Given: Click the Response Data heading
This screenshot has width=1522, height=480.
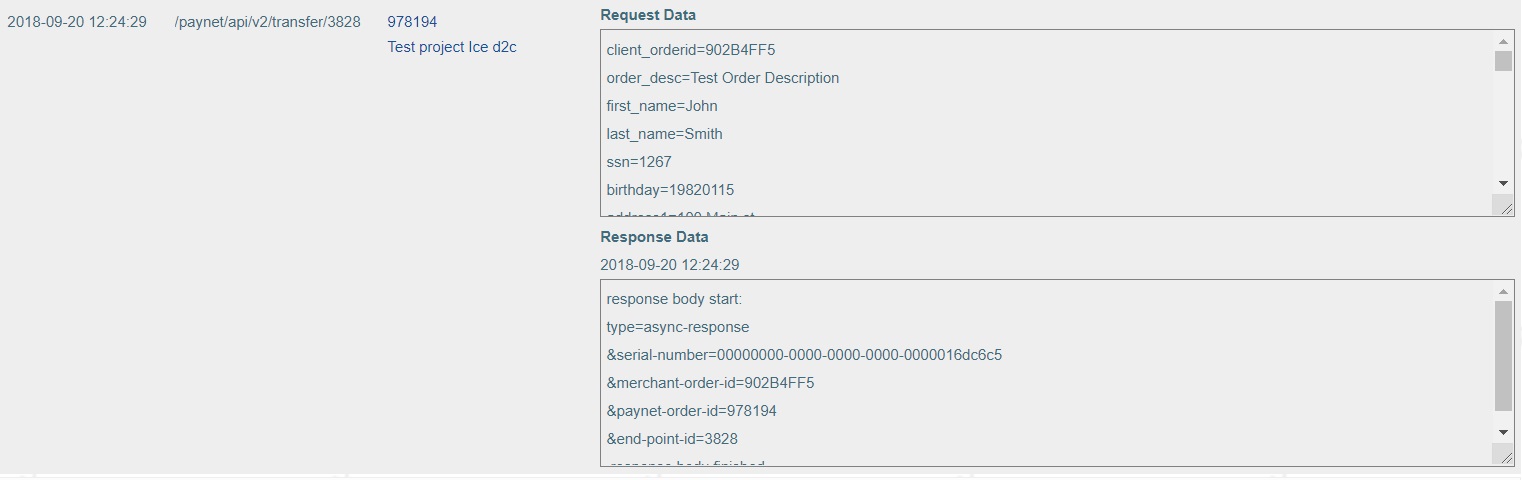Looking at the screenshot, I should [654, 237].
